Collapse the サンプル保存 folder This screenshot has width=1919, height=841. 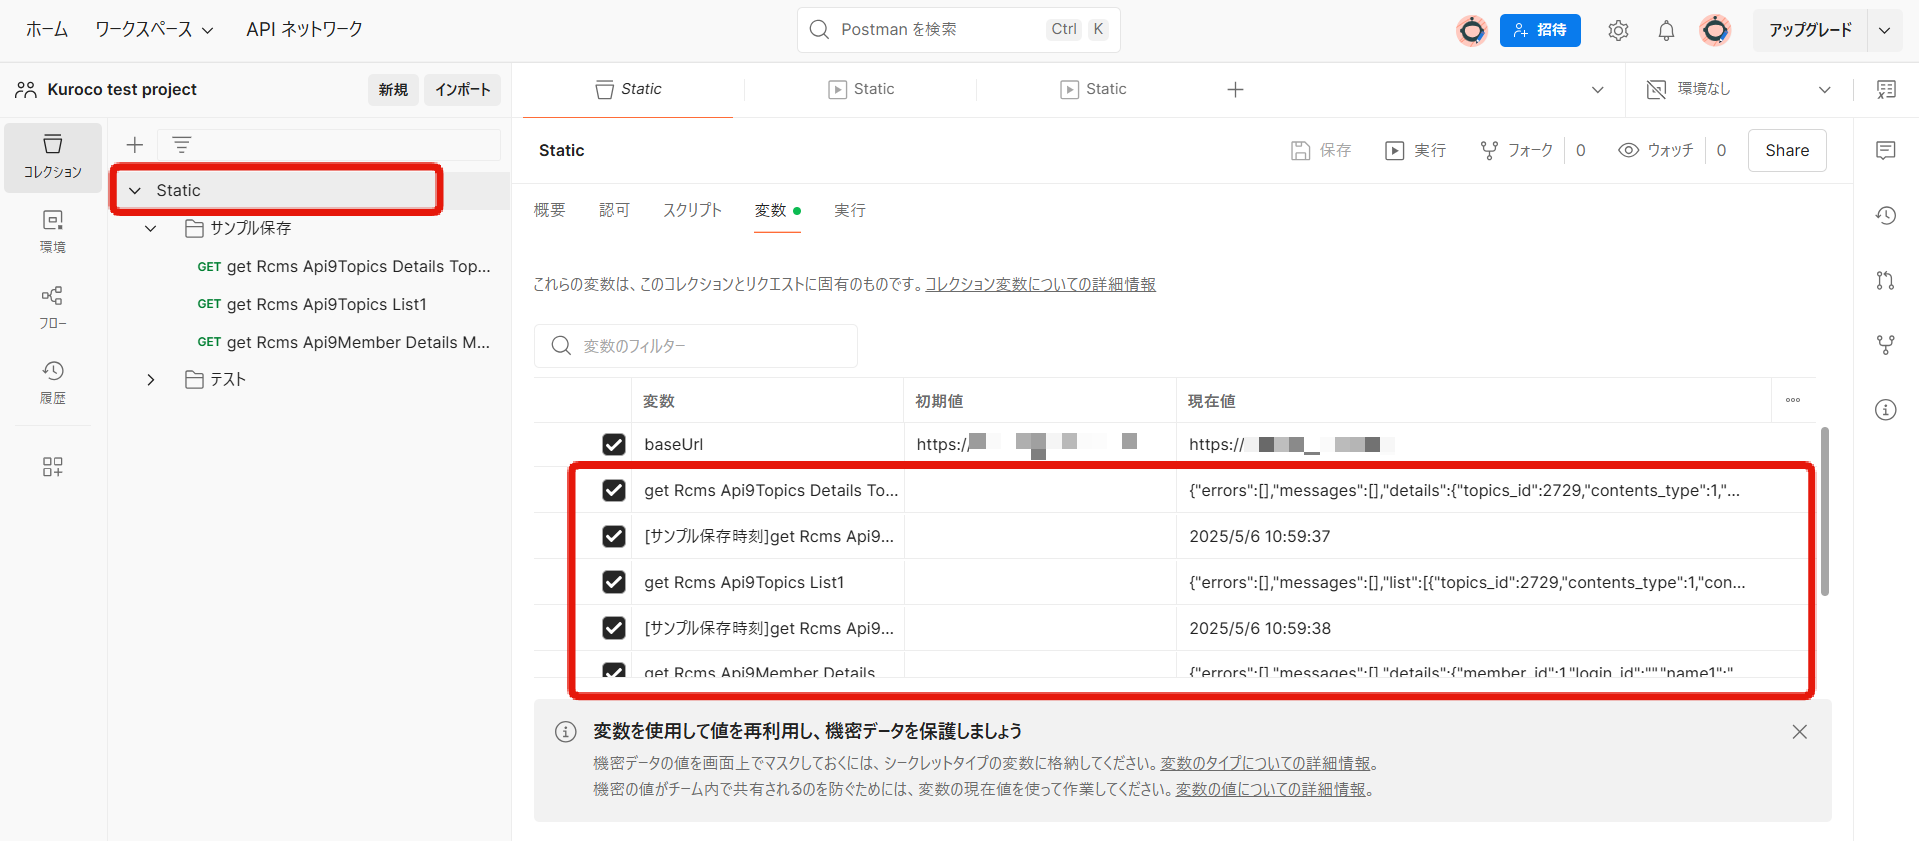tap(151, 229)
